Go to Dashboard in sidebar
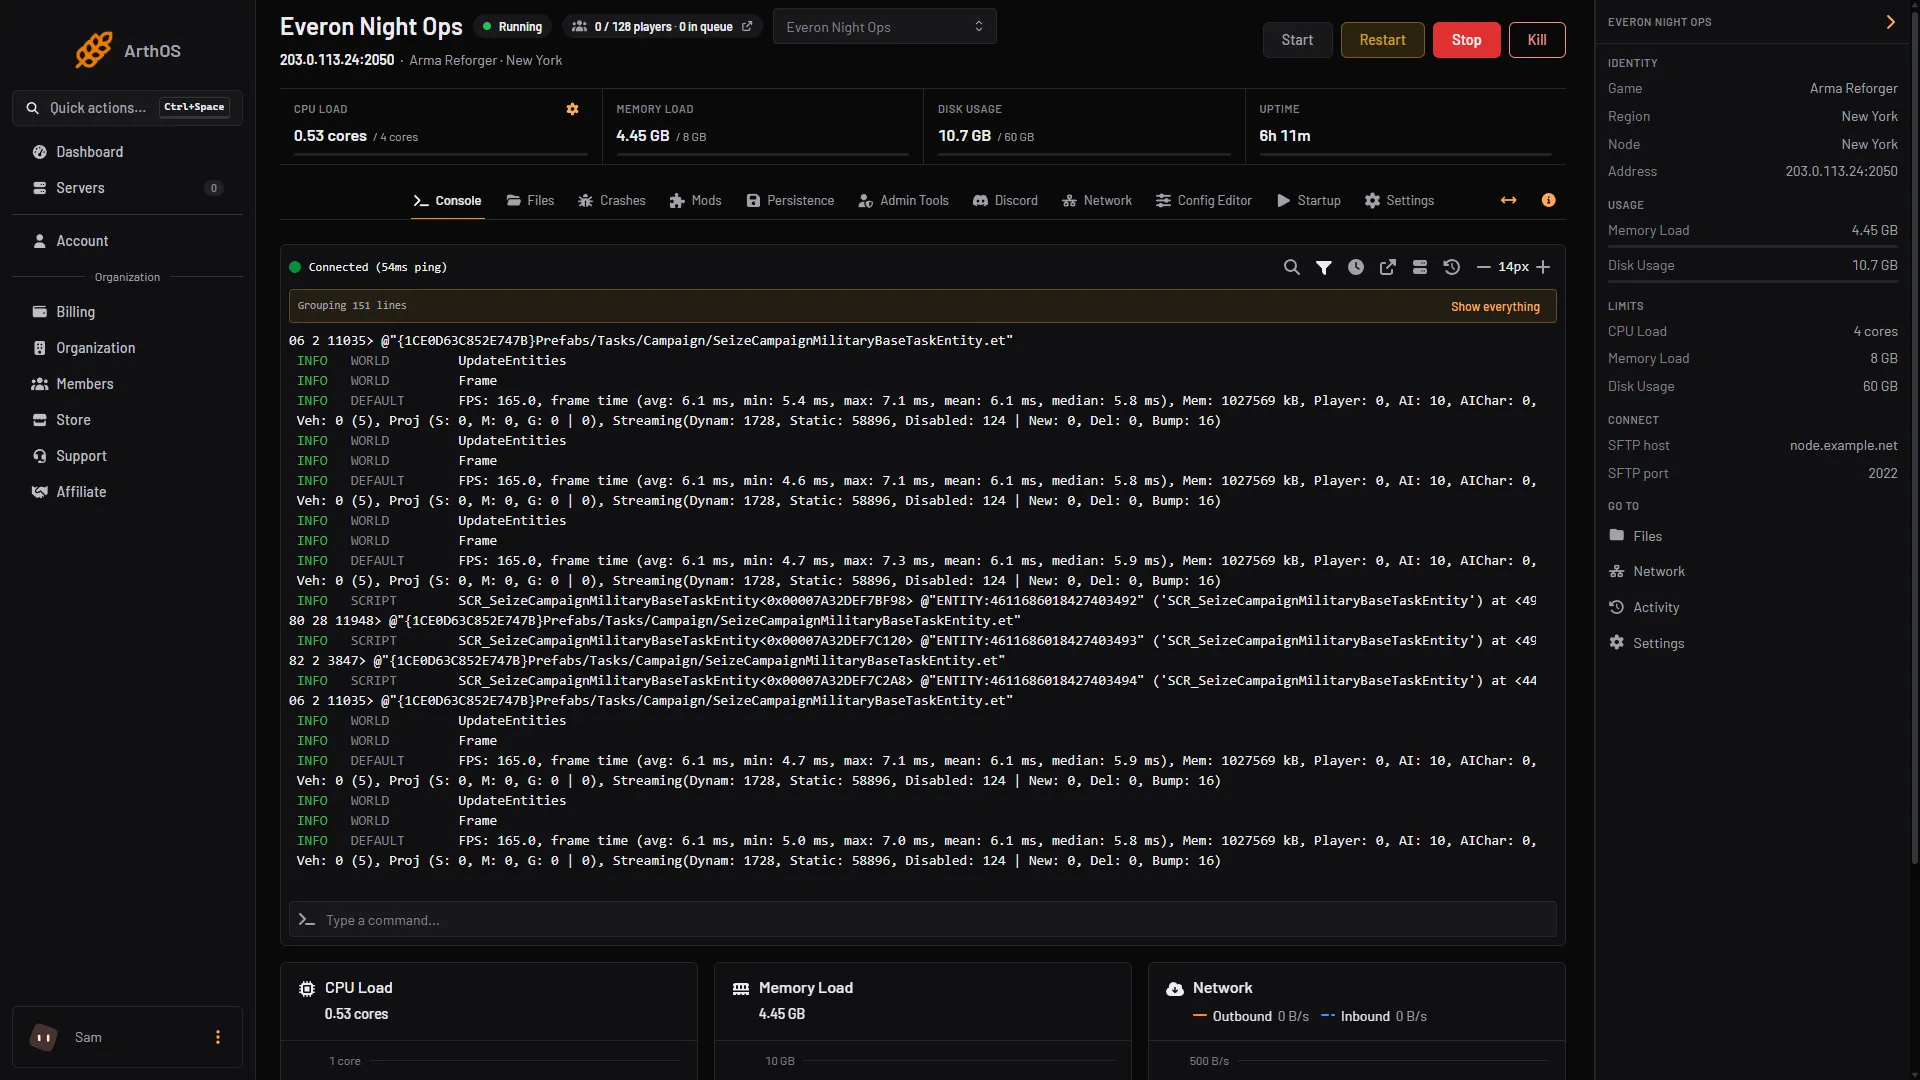This screenshot has width=1920, height=1080. point(127,152)
